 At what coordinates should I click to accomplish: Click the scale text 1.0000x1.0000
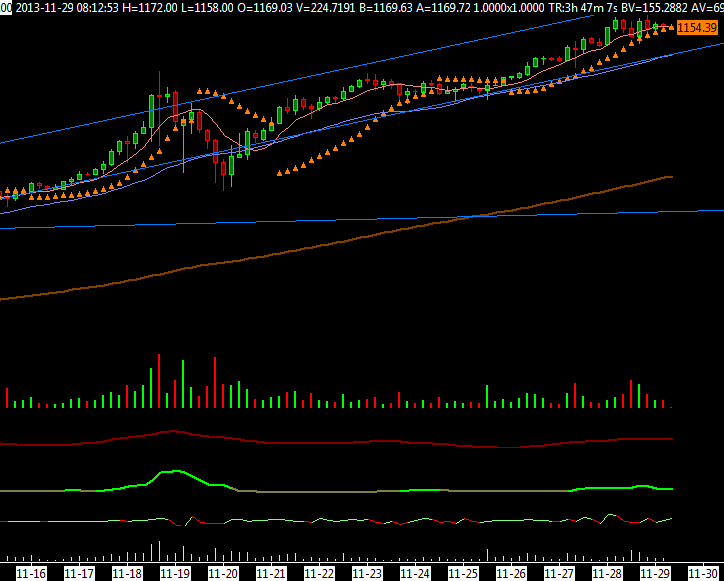coord(507,7)
